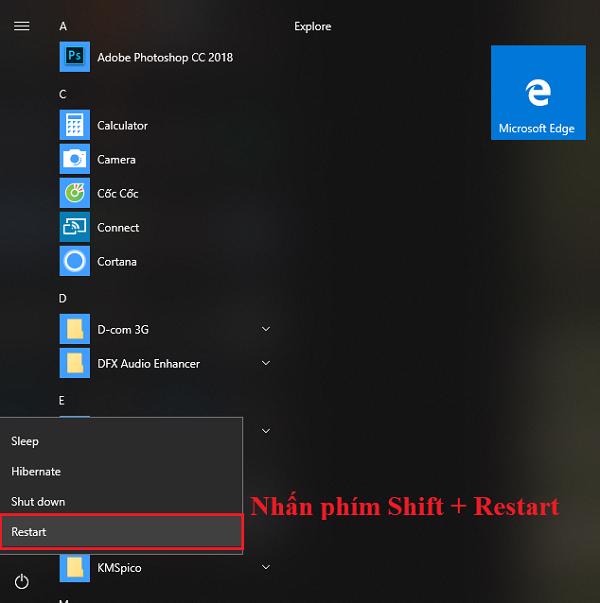The width and height of the screenshot is (600, 603).
Task: Click the Cortana app name
Action: [x=117, y=262]
